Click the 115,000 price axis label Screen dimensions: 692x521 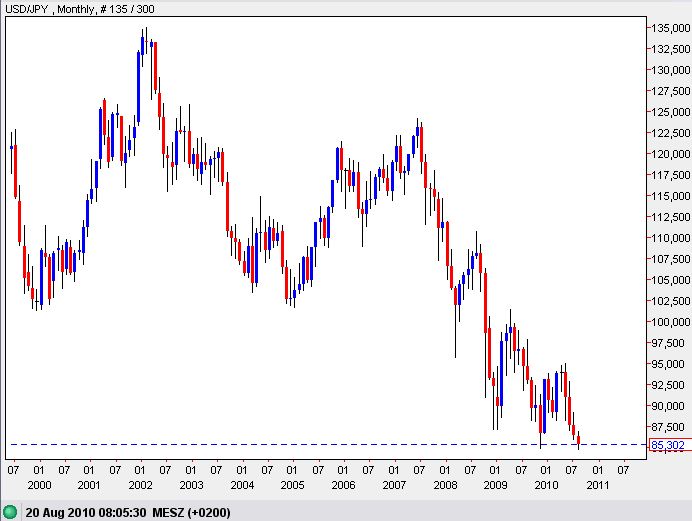671,196
